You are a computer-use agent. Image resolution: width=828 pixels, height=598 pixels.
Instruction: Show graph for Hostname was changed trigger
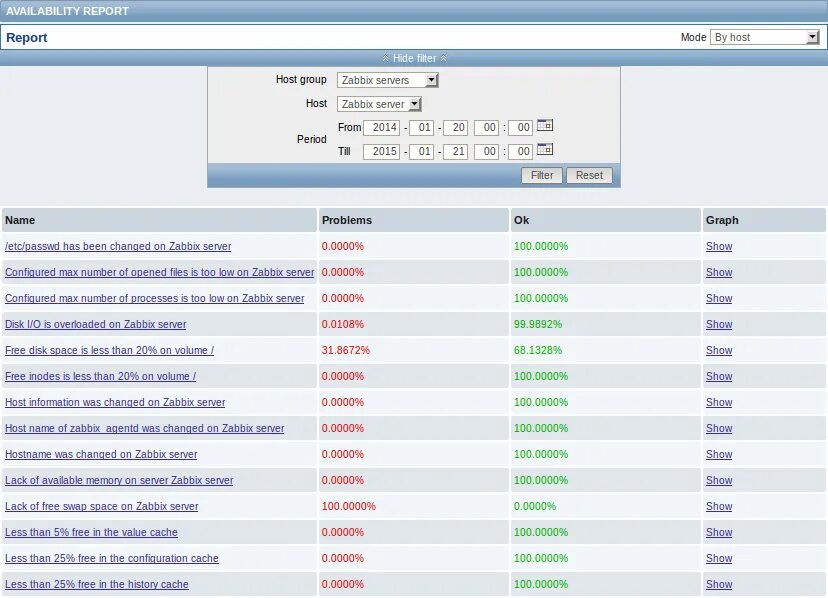[719, 454]
